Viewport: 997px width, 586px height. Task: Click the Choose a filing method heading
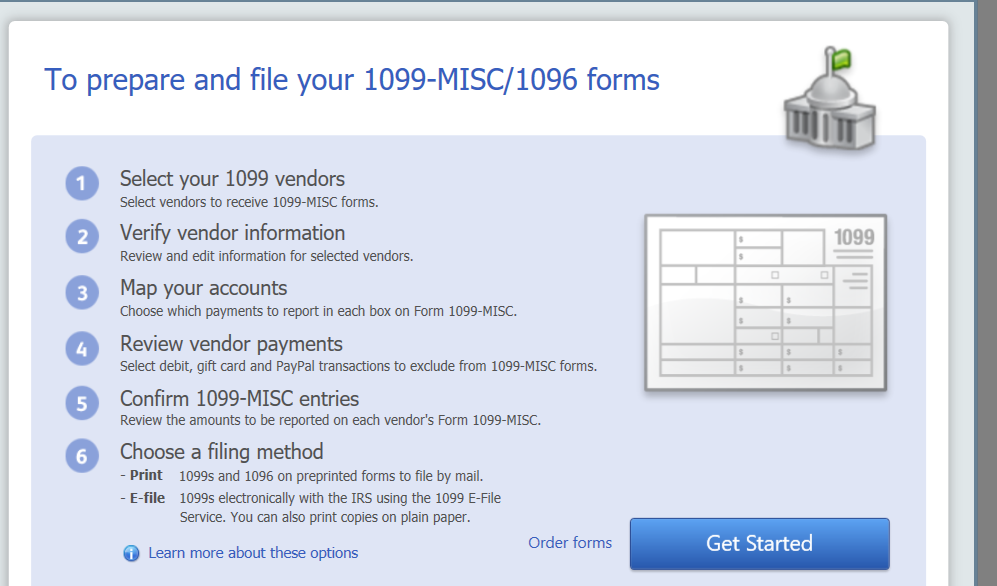(x=221, y=451)
